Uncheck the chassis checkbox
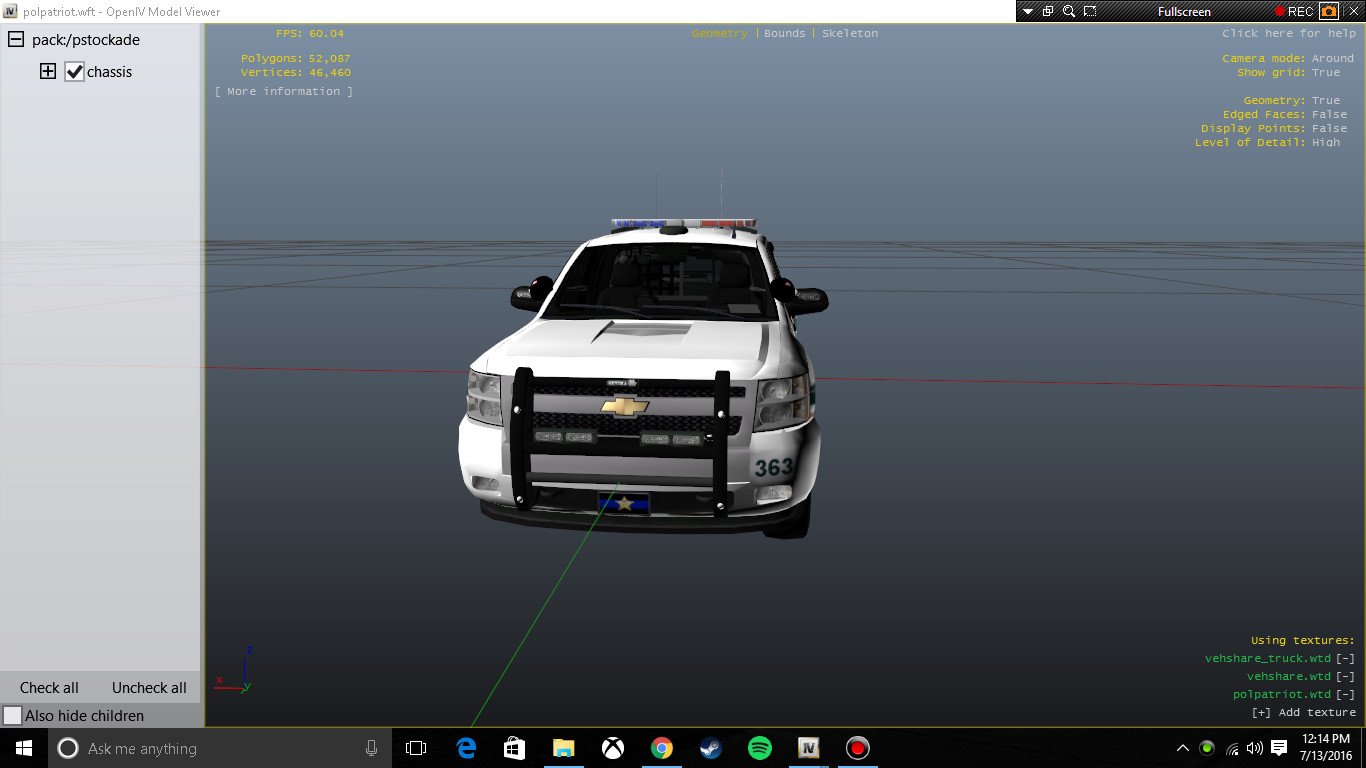Image resolution: width=1366 pixels, height=768 pixels. [74, 72]
